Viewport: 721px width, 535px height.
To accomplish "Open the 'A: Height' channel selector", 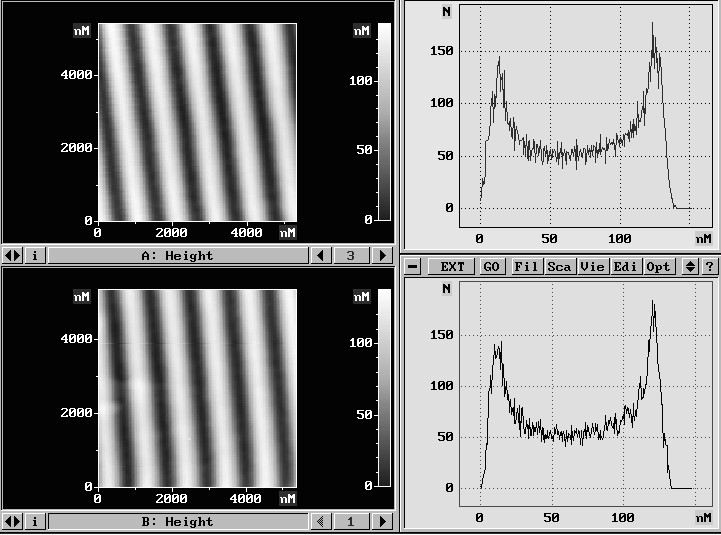I will point(177,256).
